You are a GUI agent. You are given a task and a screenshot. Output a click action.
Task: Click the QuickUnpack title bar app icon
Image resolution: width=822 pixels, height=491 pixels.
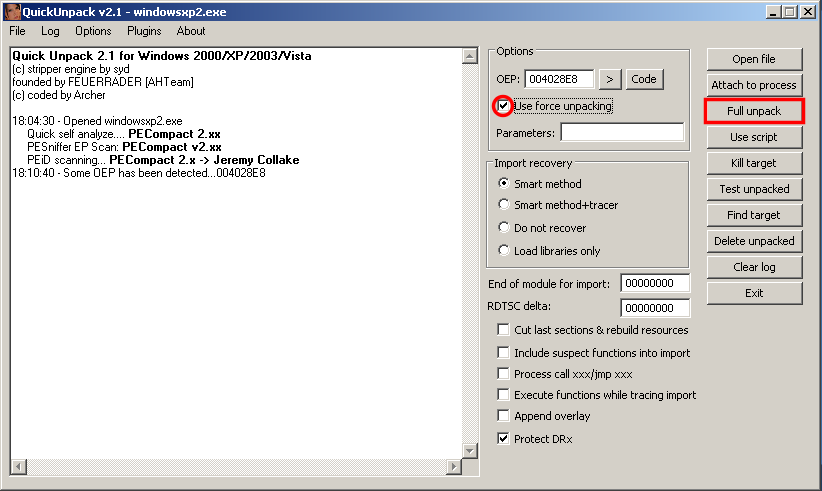12,11
